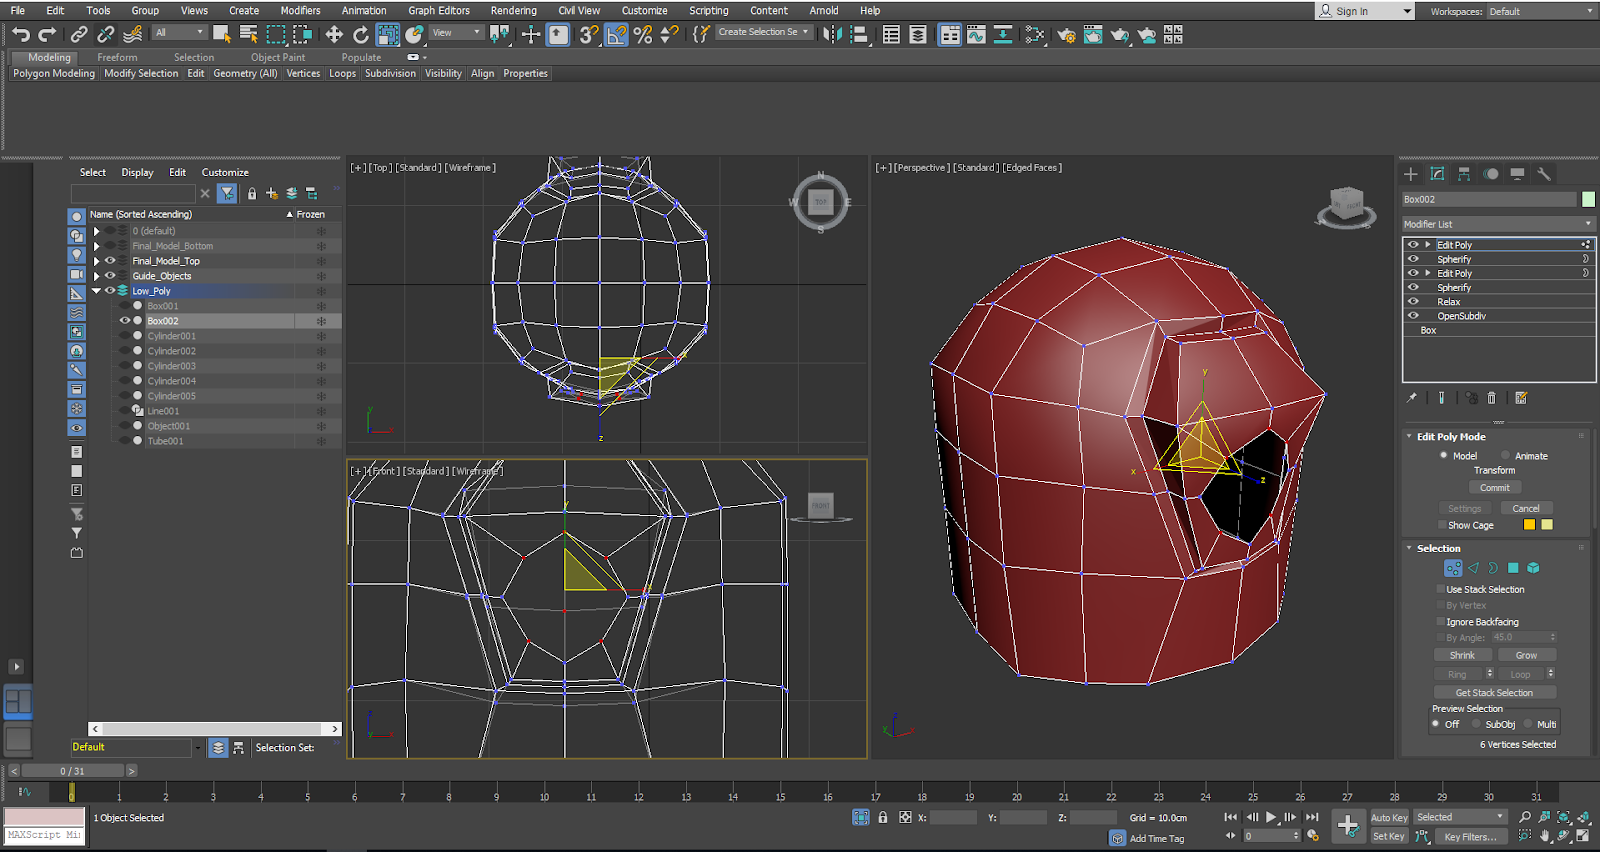This screenshot has height=852, width=1600.
Task: Select Polygon sub-object level icon
Action: pyautogui.click(x=1513, y=568)
